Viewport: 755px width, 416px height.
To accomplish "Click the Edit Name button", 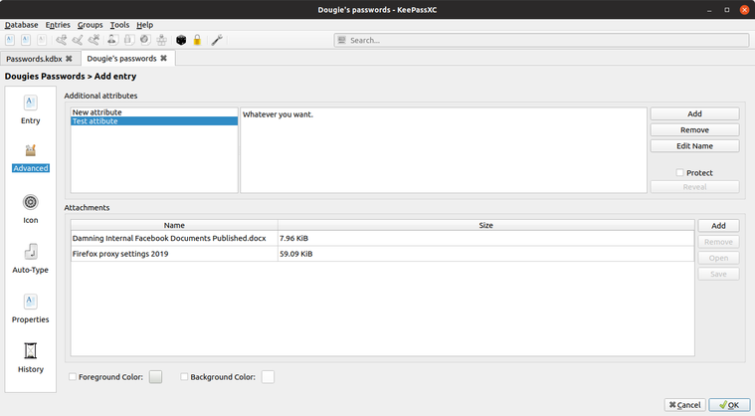I will pyautogui.click(x=694, y=146).
